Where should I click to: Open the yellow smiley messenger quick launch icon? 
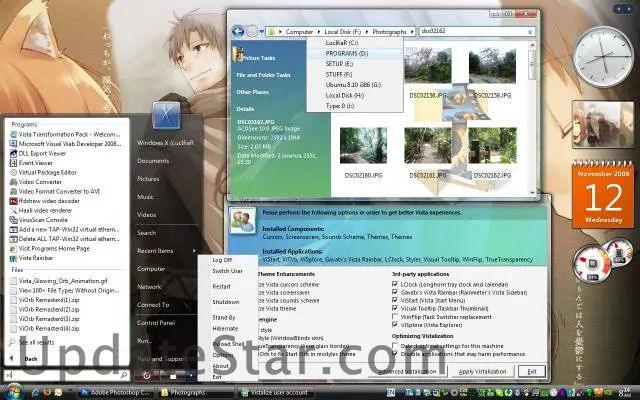[x=58, y=393]
